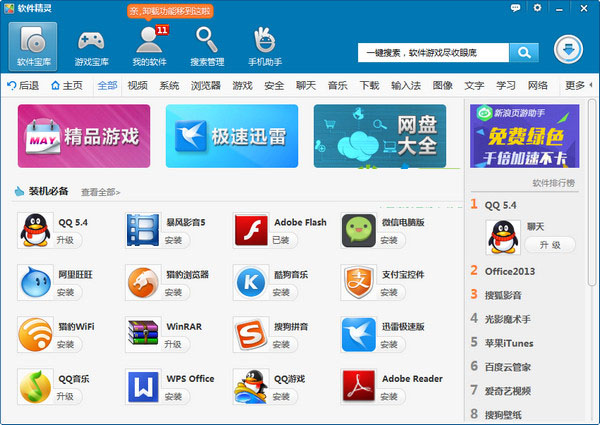
Task: Click the orange uninstall tip bubble
Action: click(x=170, y=11)
